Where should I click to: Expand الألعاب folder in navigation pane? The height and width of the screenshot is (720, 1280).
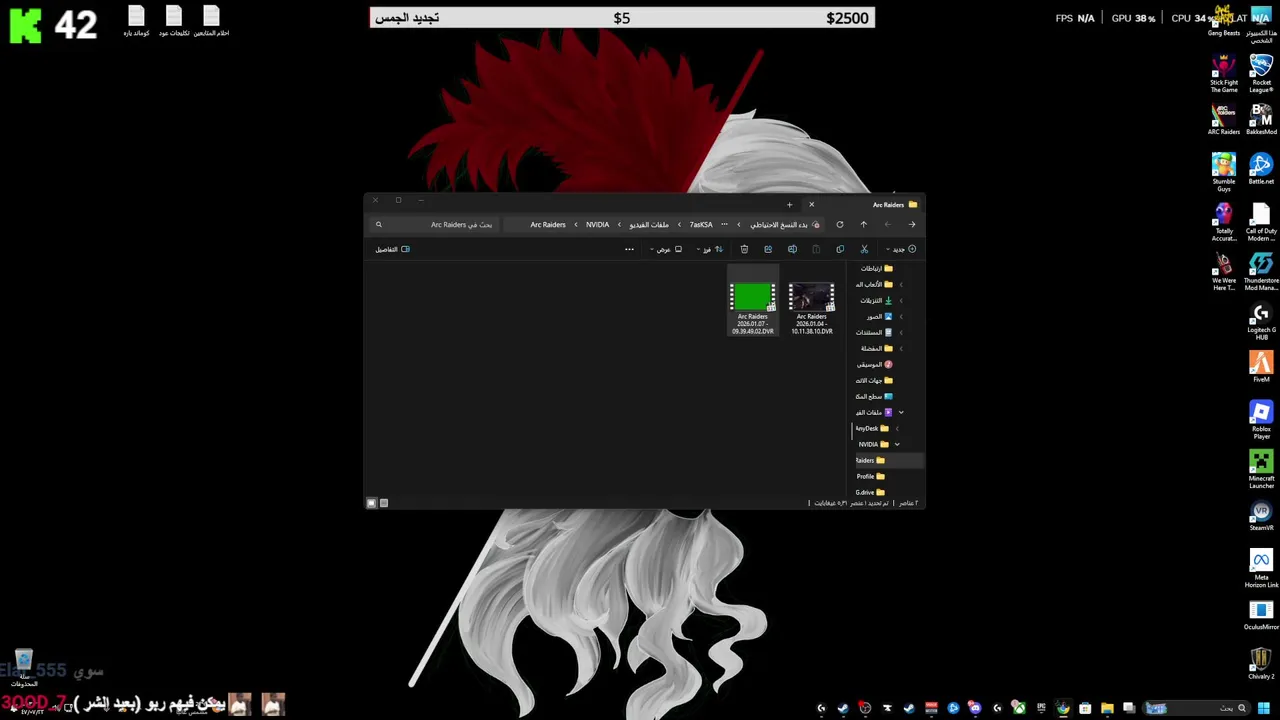901,284
